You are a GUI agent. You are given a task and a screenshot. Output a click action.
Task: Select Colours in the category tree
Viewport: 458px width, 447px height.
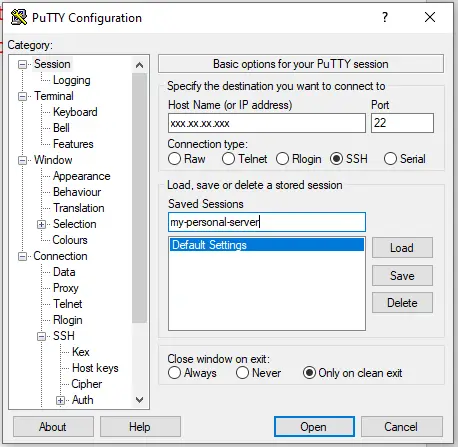pos(70,240)
